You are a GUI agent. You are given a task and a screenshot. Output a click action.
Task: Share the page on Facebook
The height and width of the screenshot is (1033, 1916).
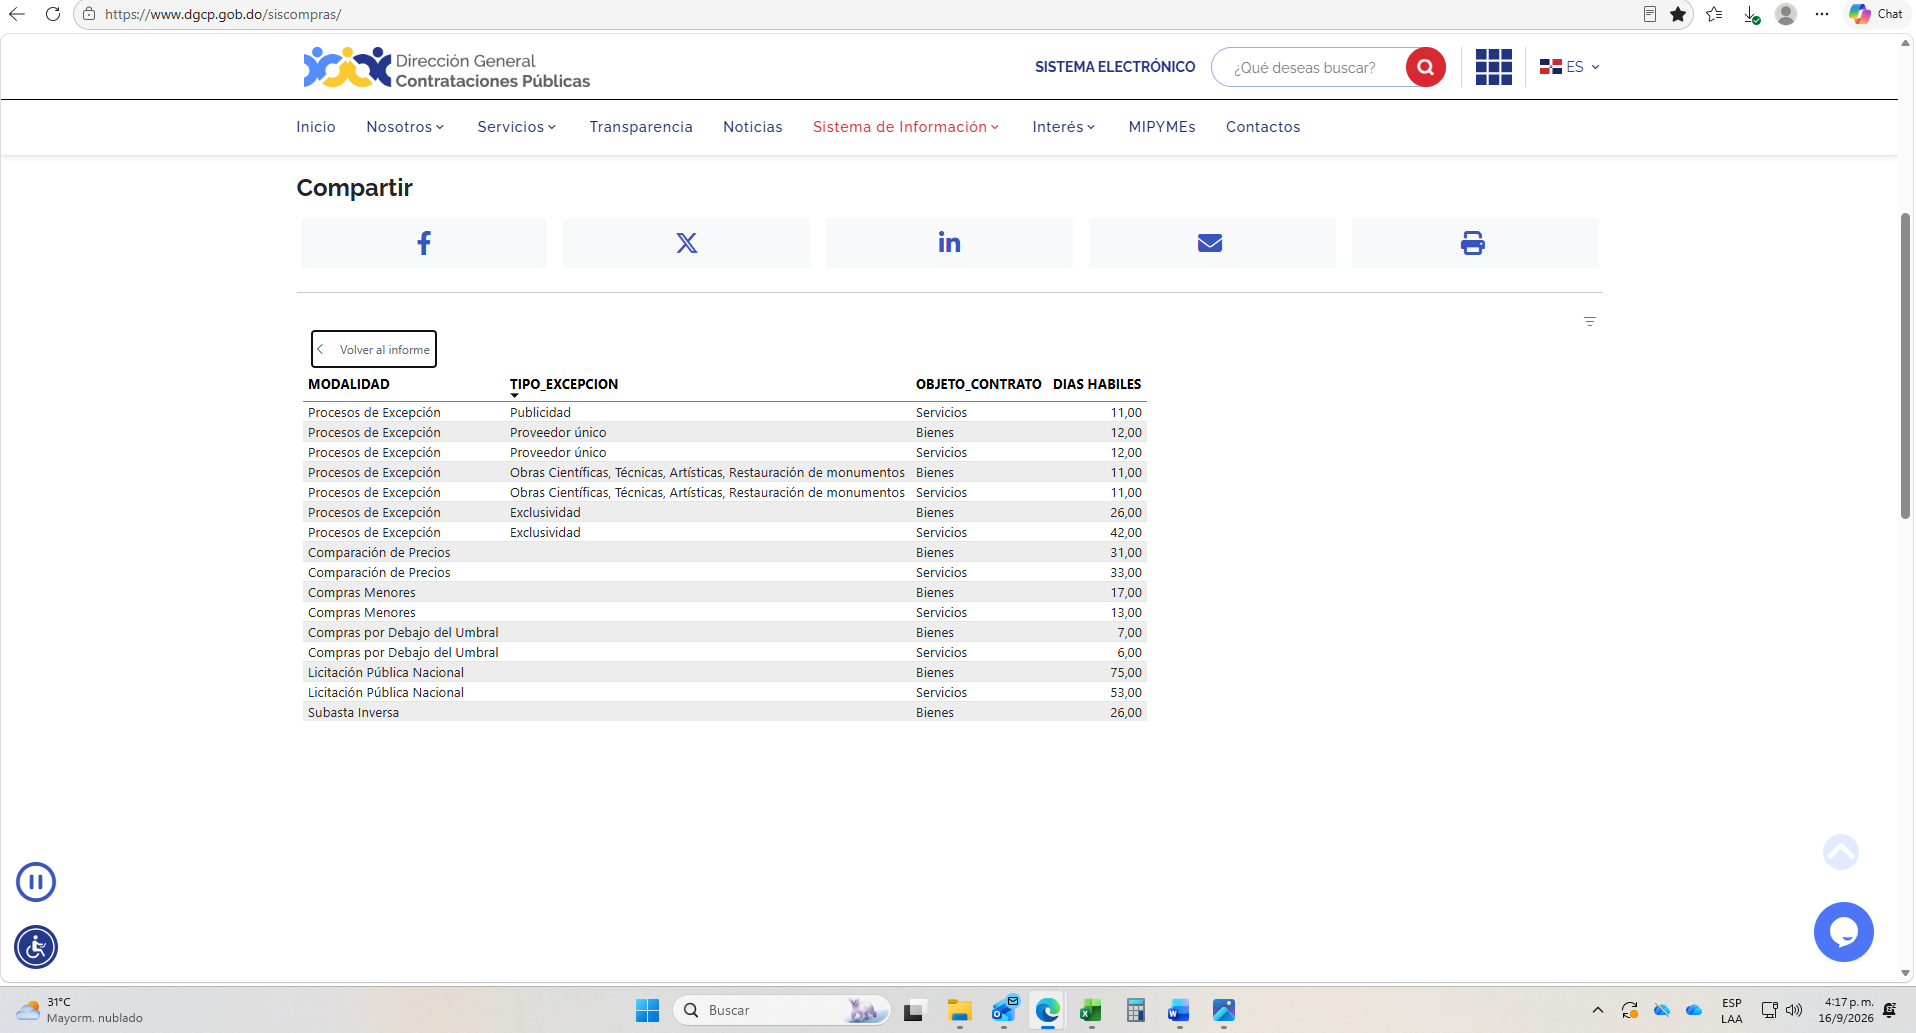pos(424,243)
